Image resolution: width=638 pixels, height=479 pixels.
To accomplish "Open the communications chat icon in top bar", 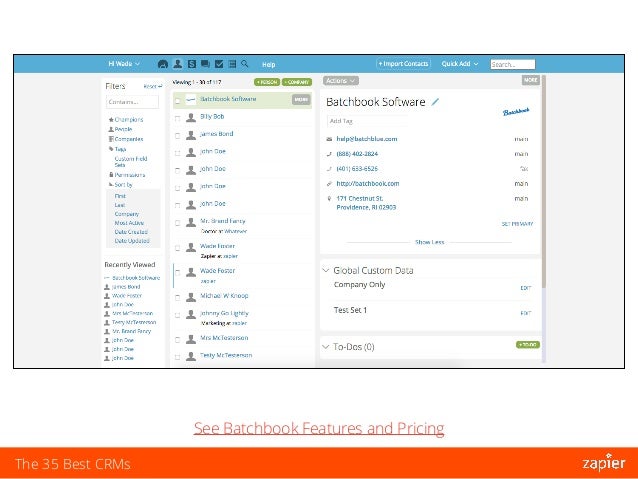I will coord(205,64).
